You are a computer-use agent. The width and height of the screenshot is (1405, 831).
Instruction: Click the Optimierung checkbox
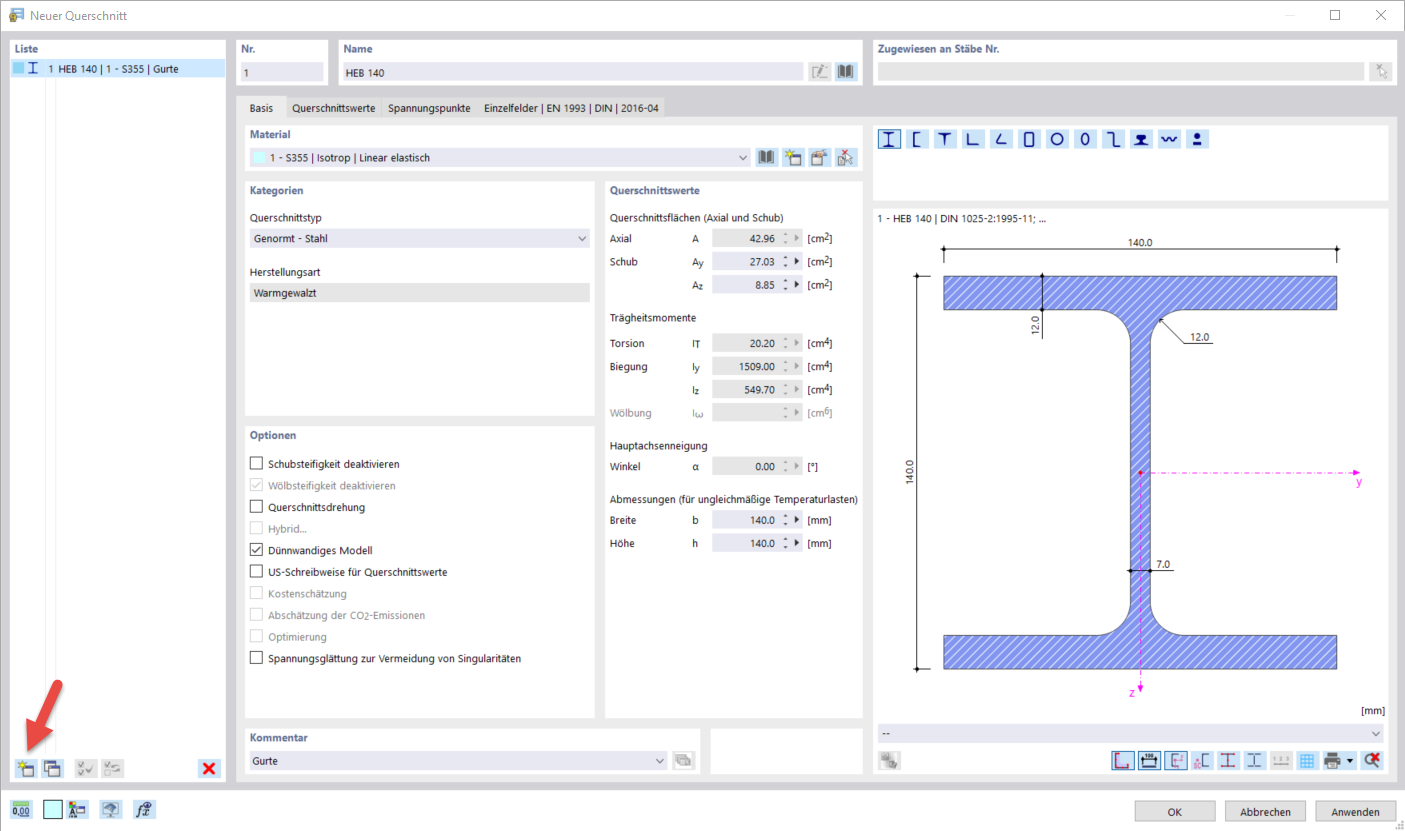(x=257, y=636)
